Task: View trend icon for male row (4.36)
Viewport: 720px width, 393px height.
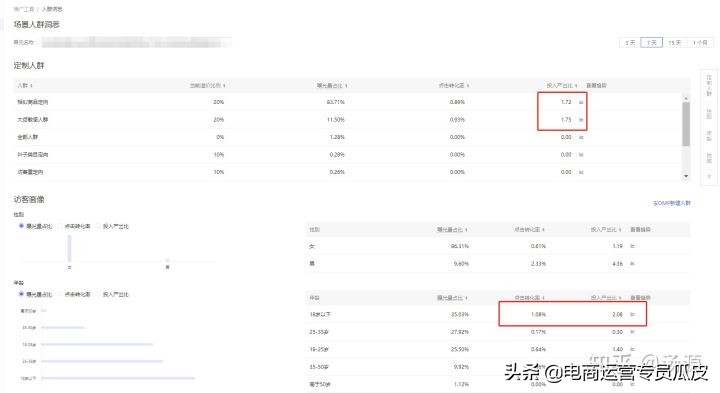Action: 632,264
